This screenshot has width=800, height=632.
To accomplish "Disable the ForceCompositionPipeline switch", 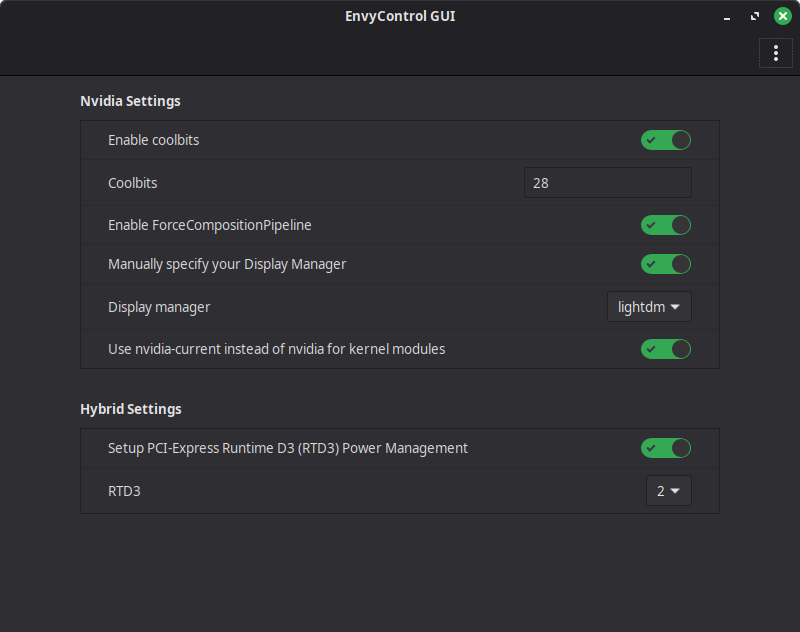I will point(666,226).
